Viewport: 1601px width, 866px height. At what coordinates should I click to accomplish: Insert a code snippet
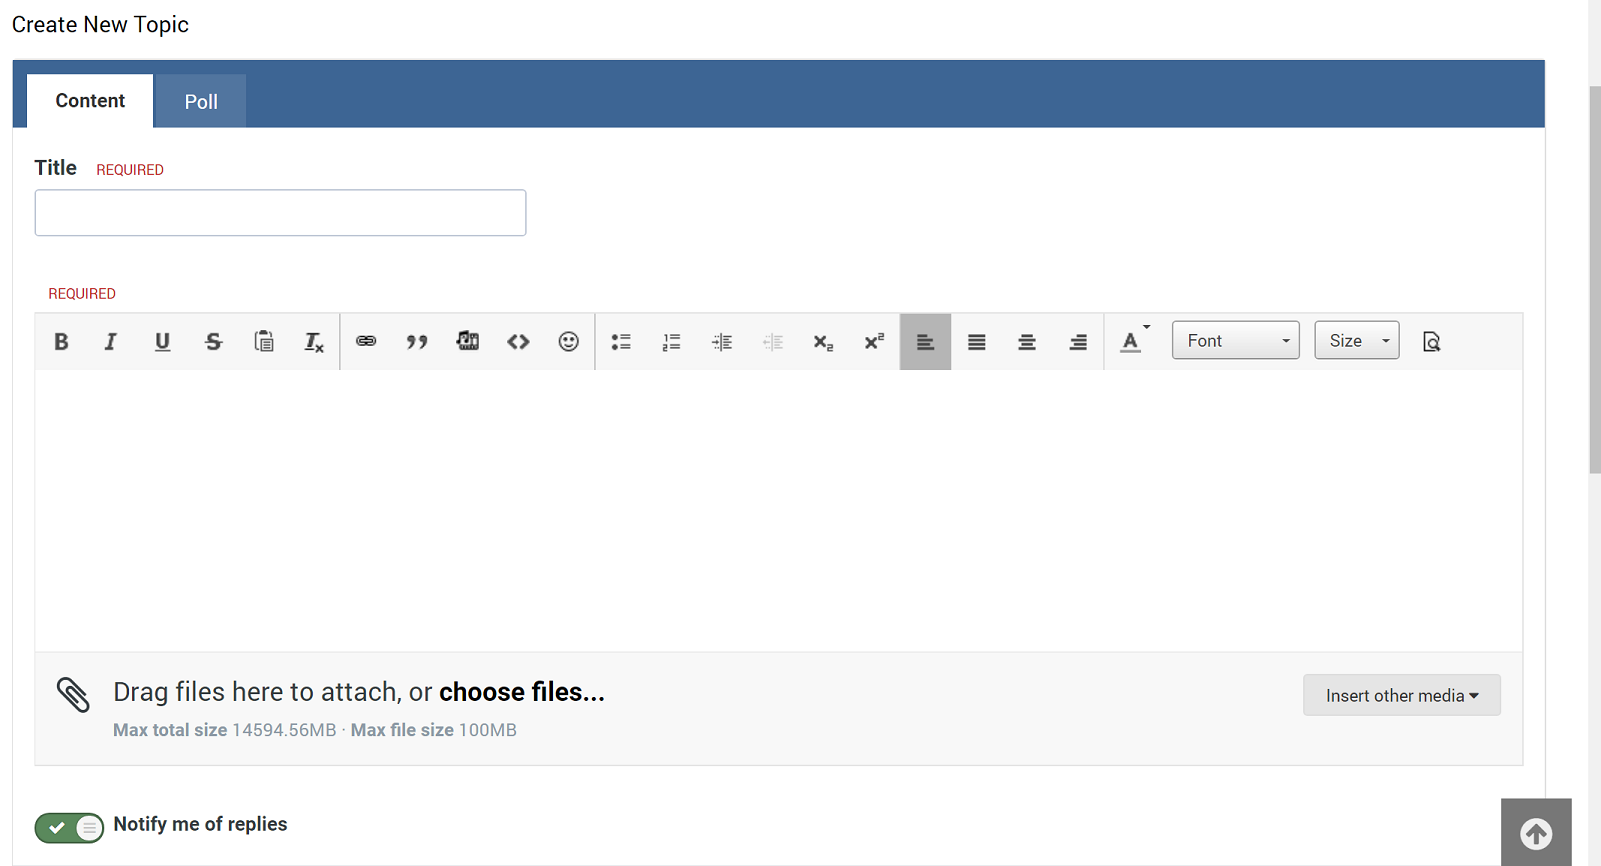518,342
